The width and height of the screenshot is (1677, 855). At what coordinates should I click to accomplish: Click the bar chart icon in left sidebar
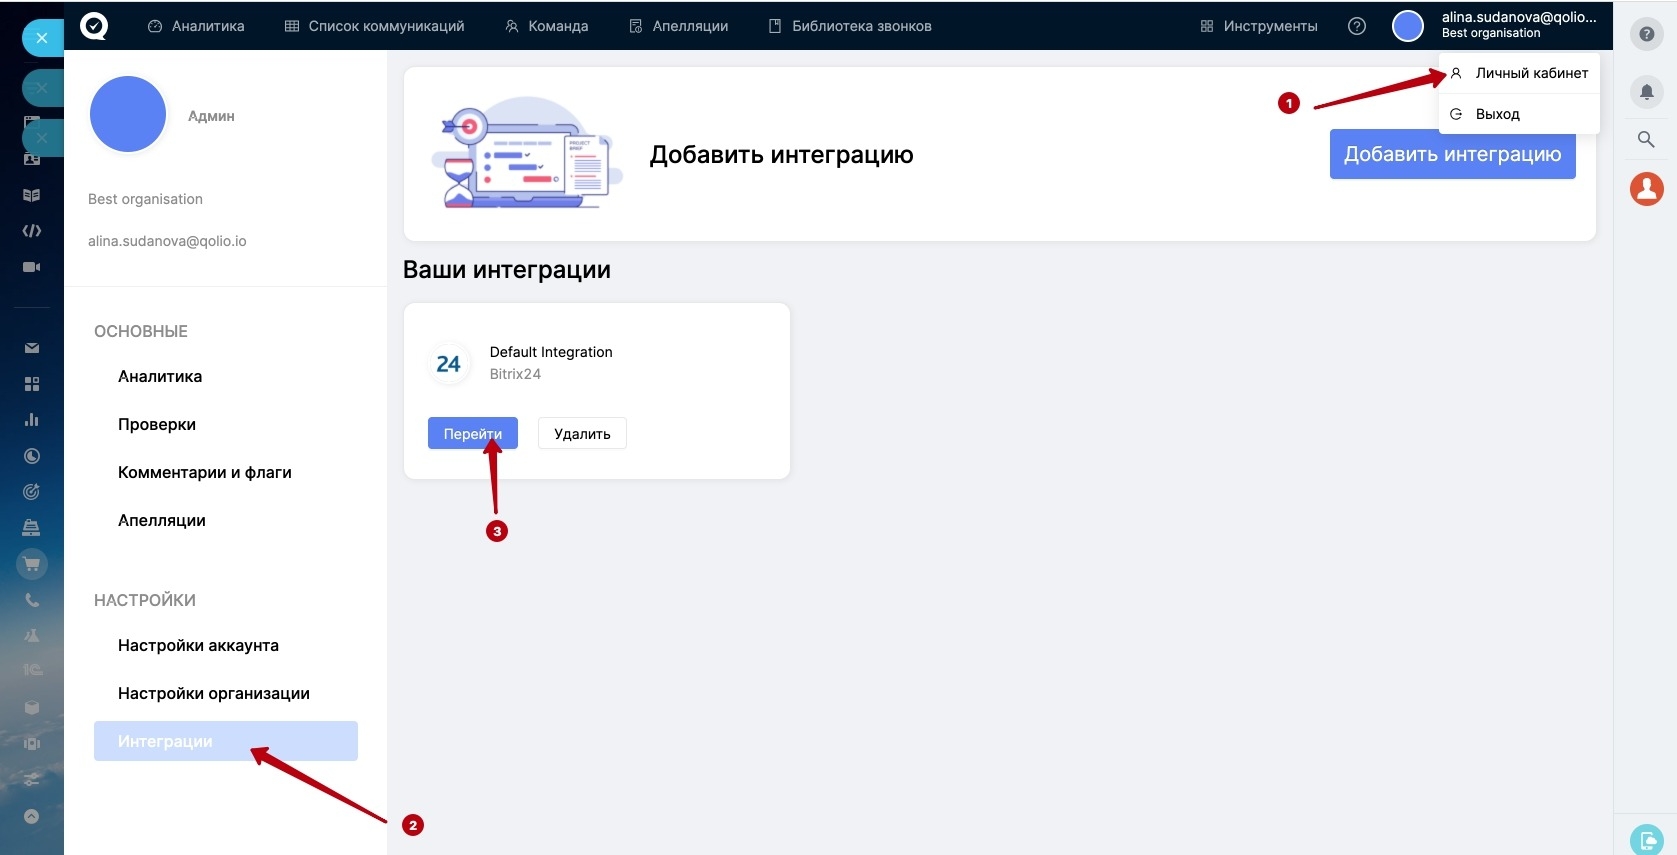[x=32, y=420]
